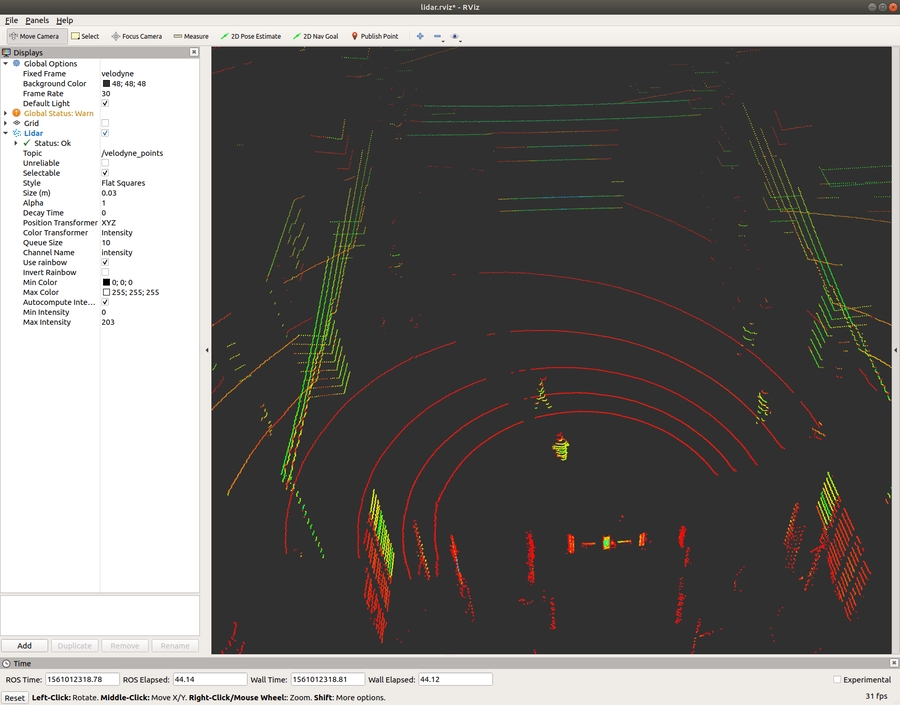Image resolution: width=900 pixels, height=705 pixels.
Task: Click the blue plus add-tool icon
Action: (420, 36)
